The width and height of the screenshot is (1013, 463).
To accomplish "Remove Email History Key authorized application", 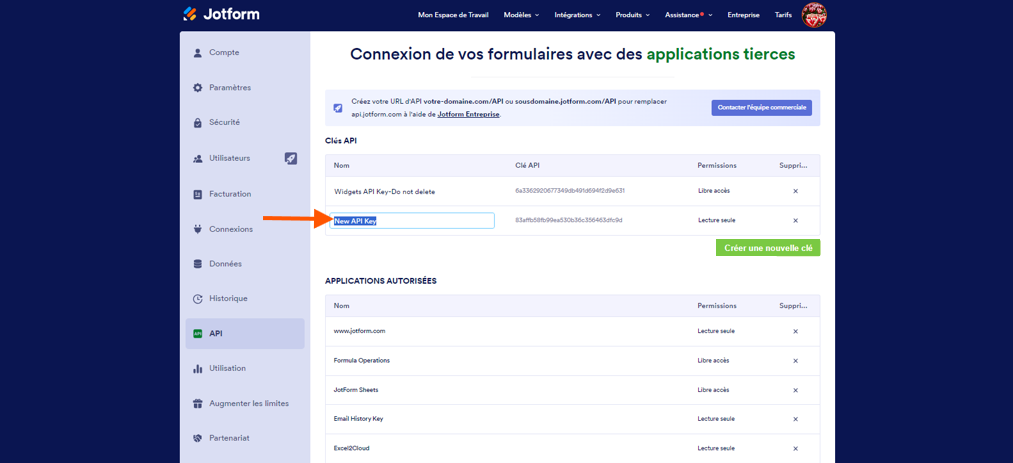I will tap(795, 419).
